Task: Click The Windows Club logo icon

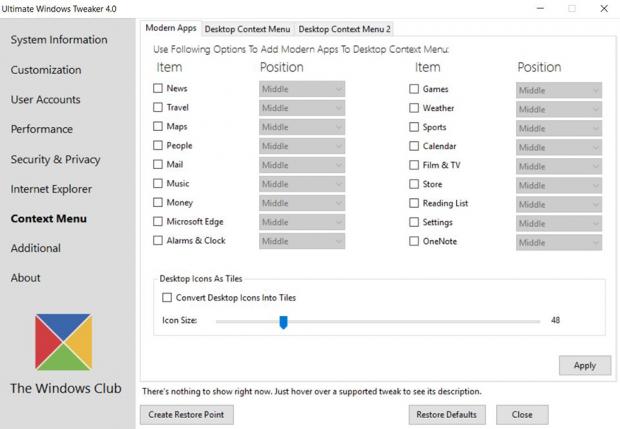Action: tap(67, 340)
